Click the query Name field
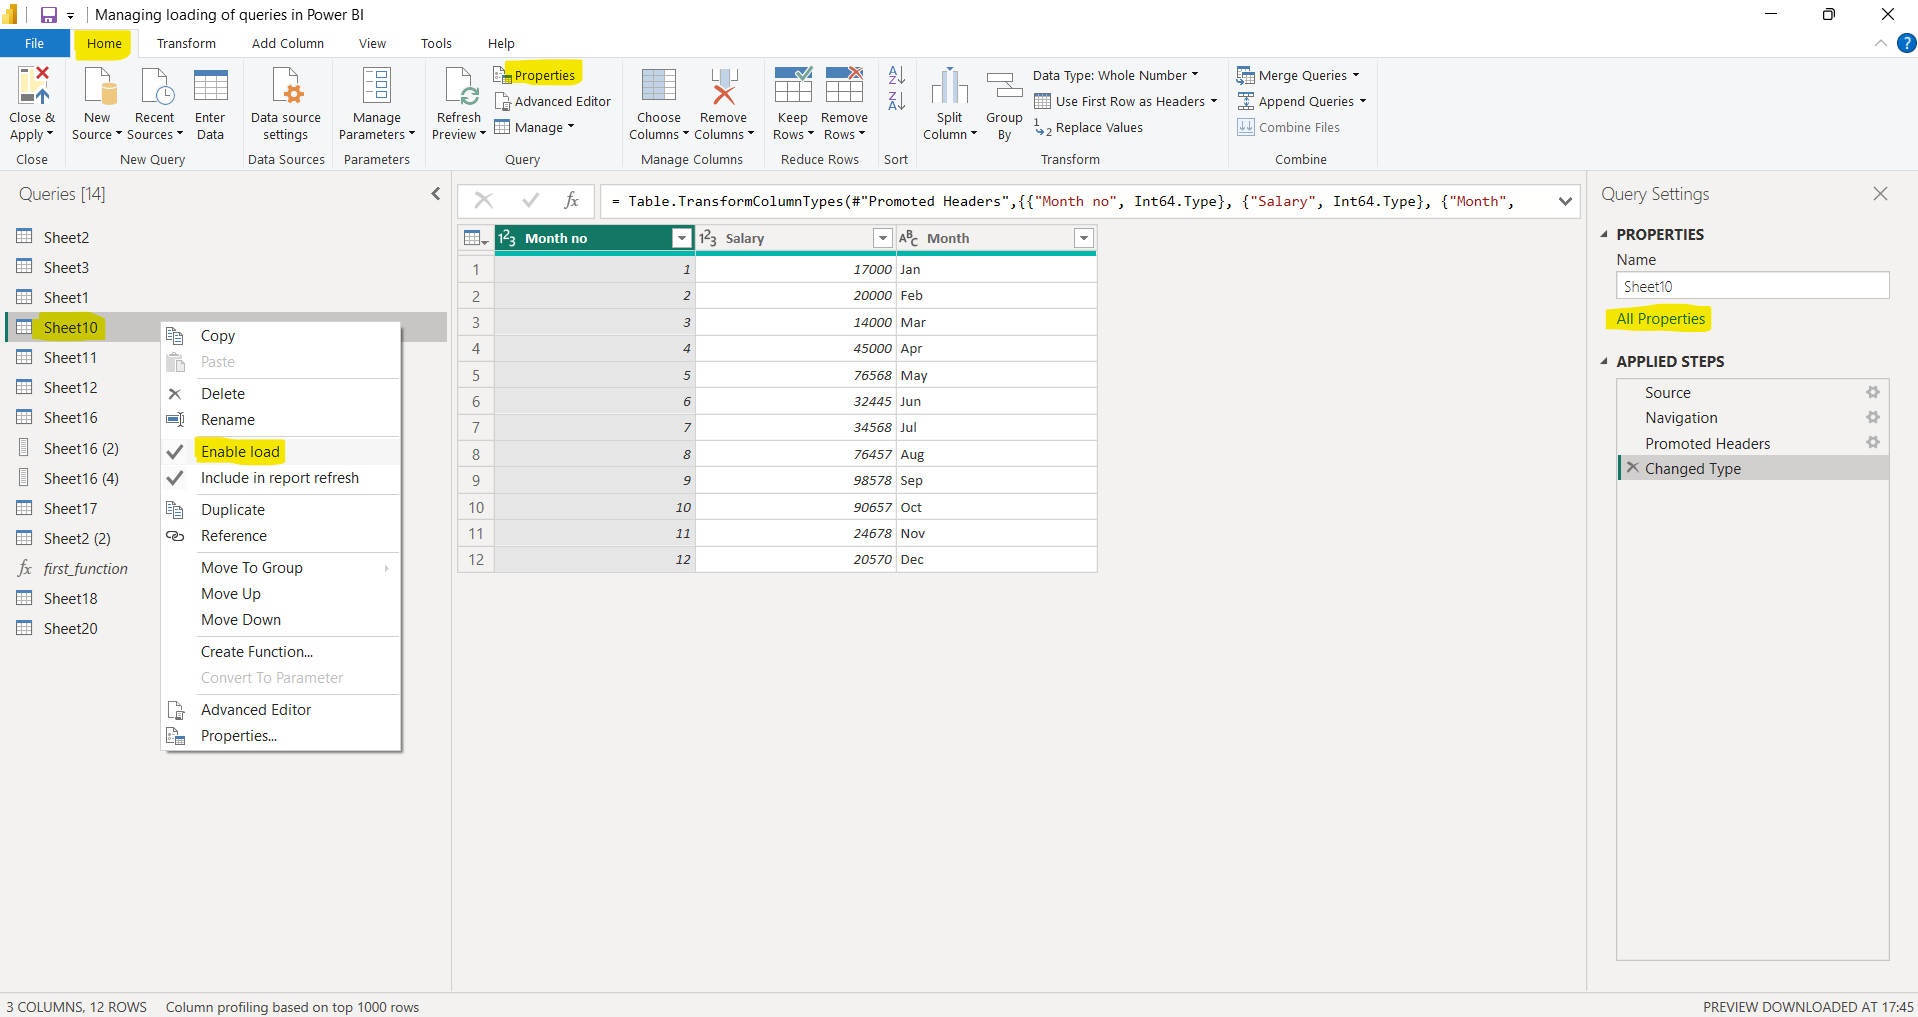The height and width of the screenshot is (1017, 1918). [x=1751, y=285]
